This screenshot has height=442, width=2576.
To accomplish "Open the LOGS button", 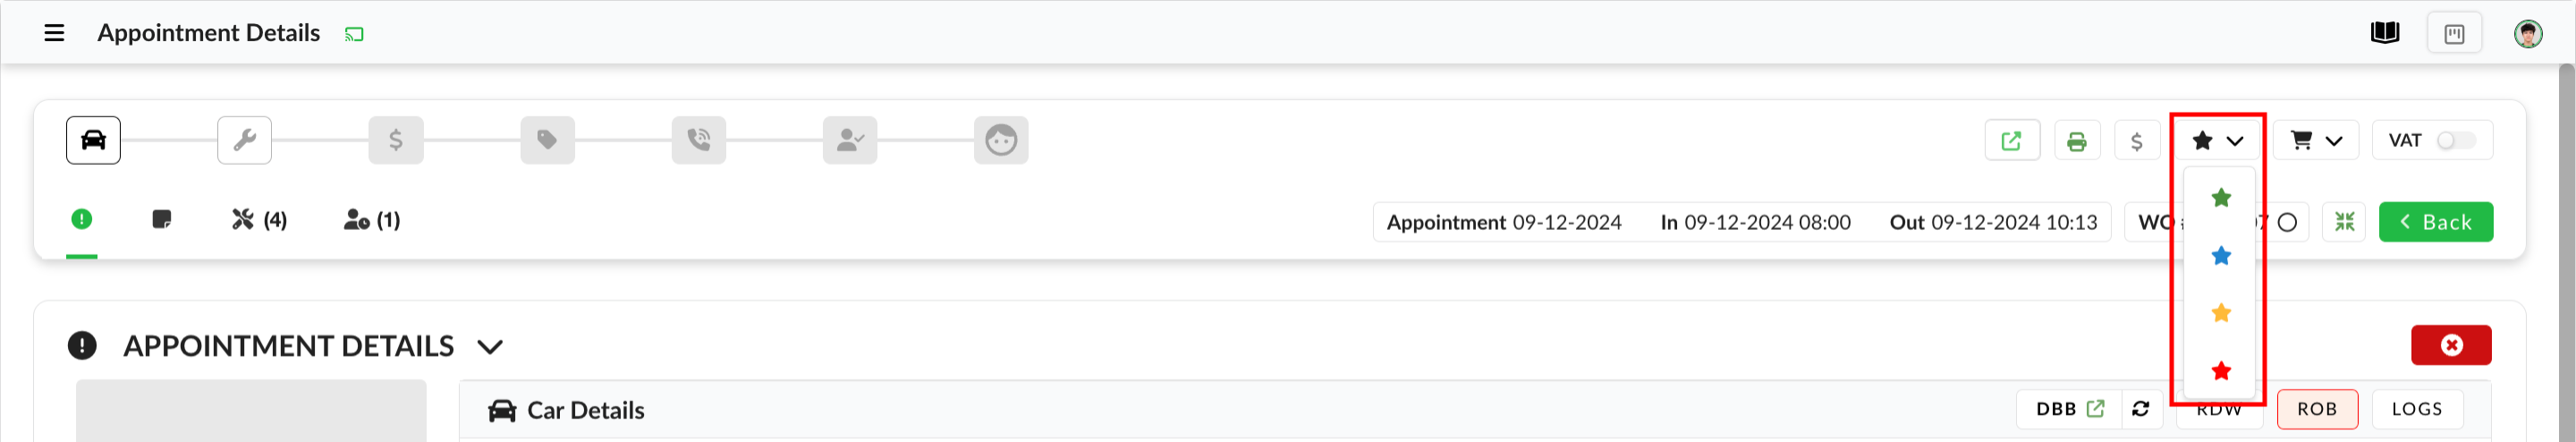I will coord(2416,409).
